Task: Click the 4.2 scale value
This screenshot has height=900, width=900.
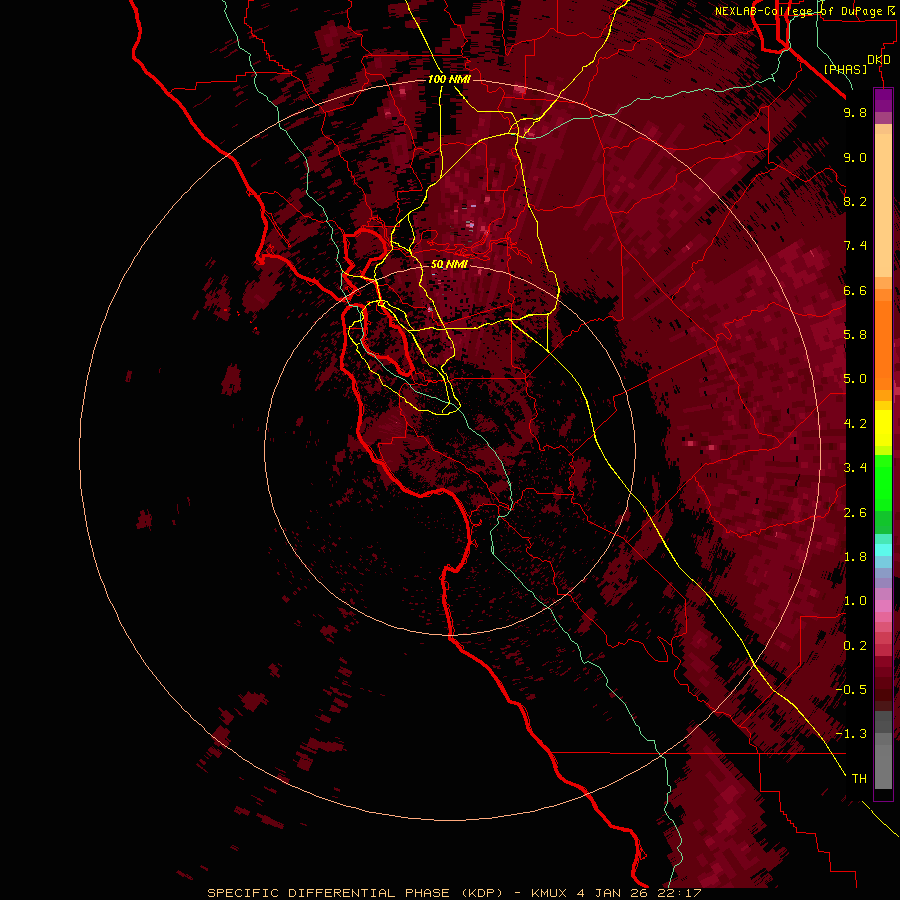Action: (x=855, y=424)
